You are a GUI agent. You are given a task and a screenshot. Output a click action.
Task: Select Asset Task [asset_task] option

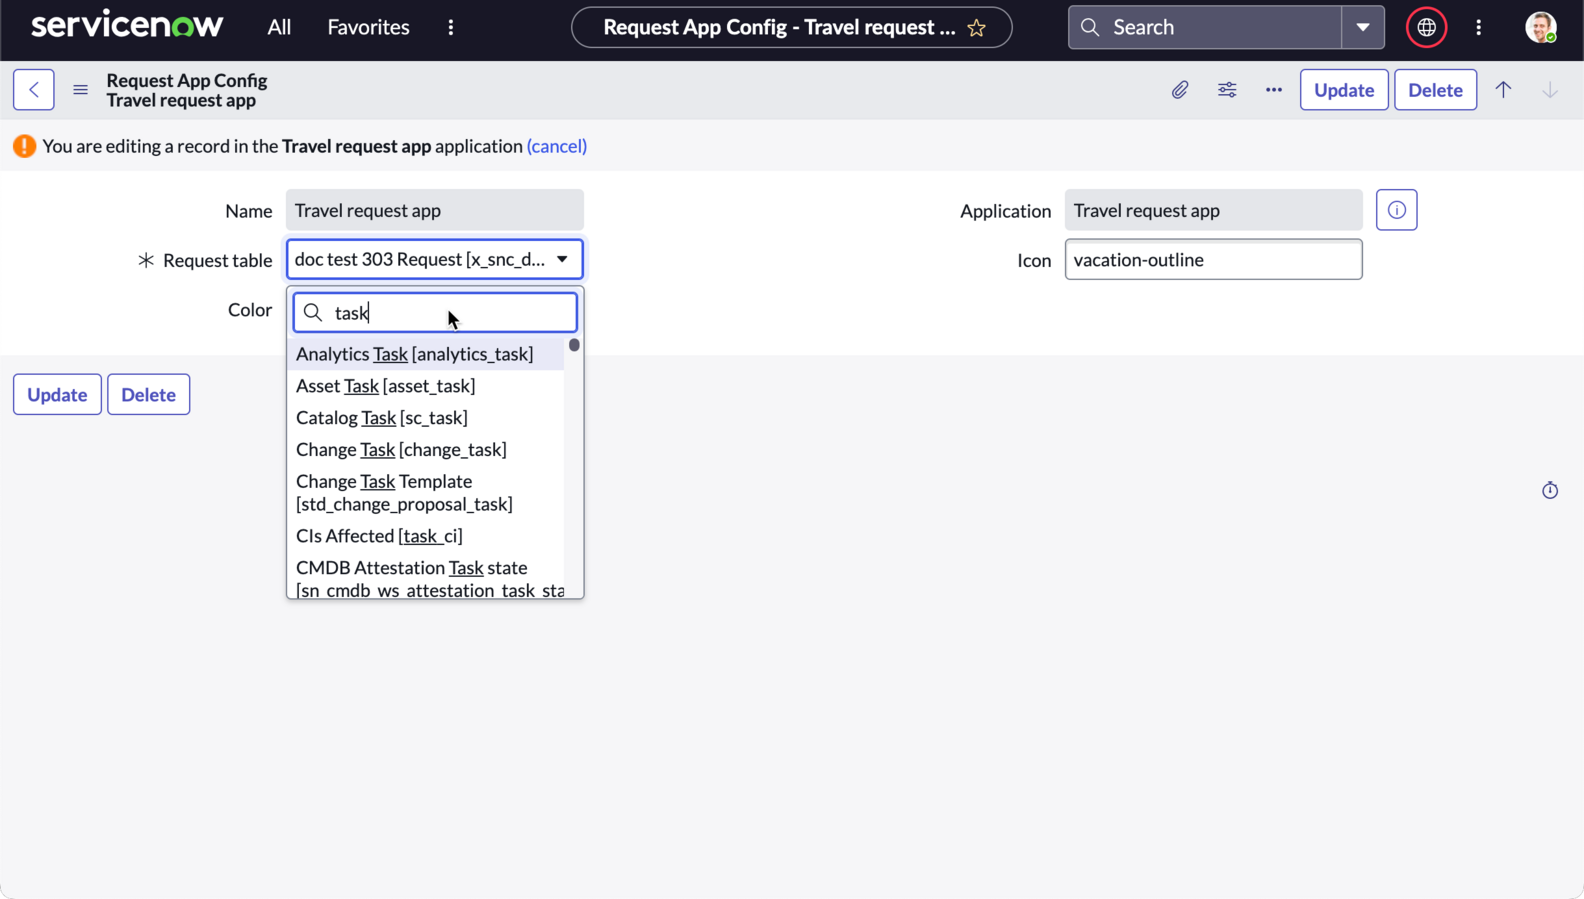tap(426, 386)
